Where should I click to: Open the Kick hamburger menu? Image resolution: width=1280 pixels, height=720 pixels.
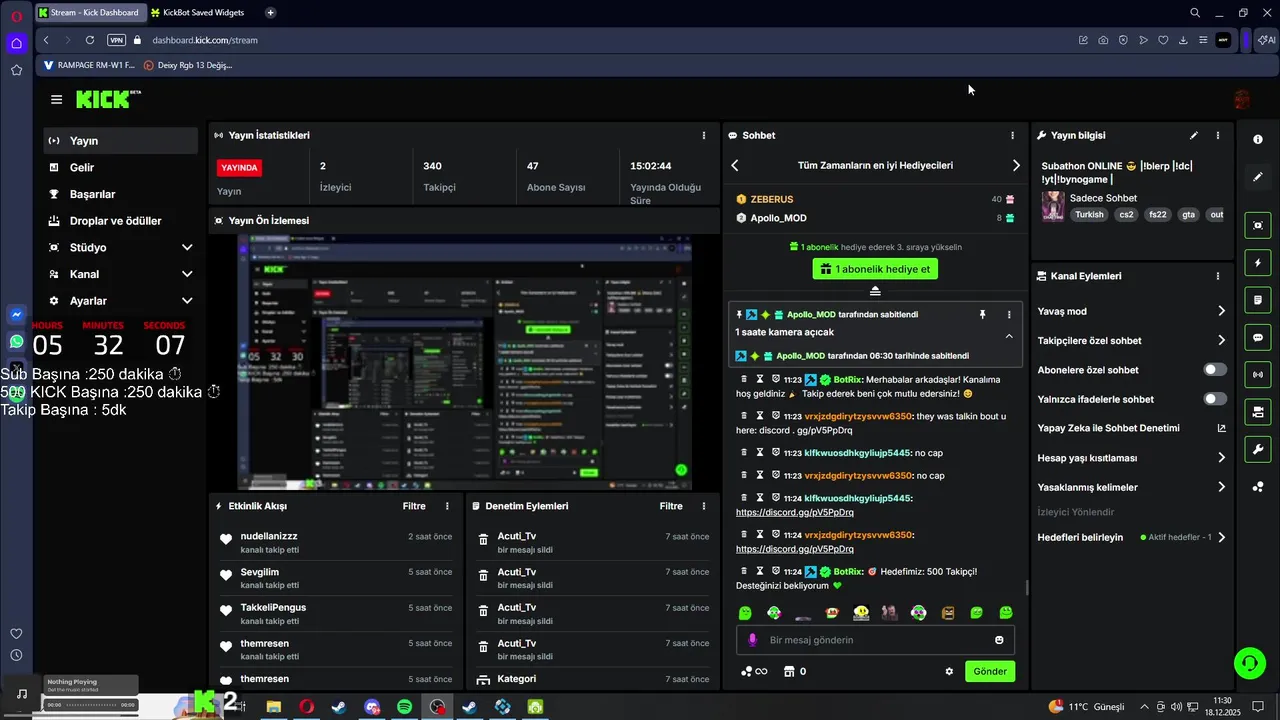pos(56,100)
